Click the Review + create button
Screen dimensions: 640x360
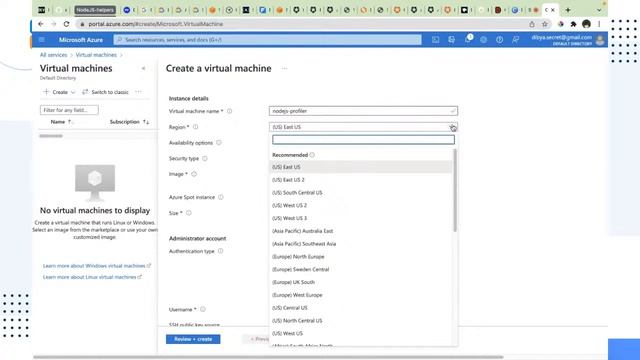pyautogui.click(x=193, y=339)
